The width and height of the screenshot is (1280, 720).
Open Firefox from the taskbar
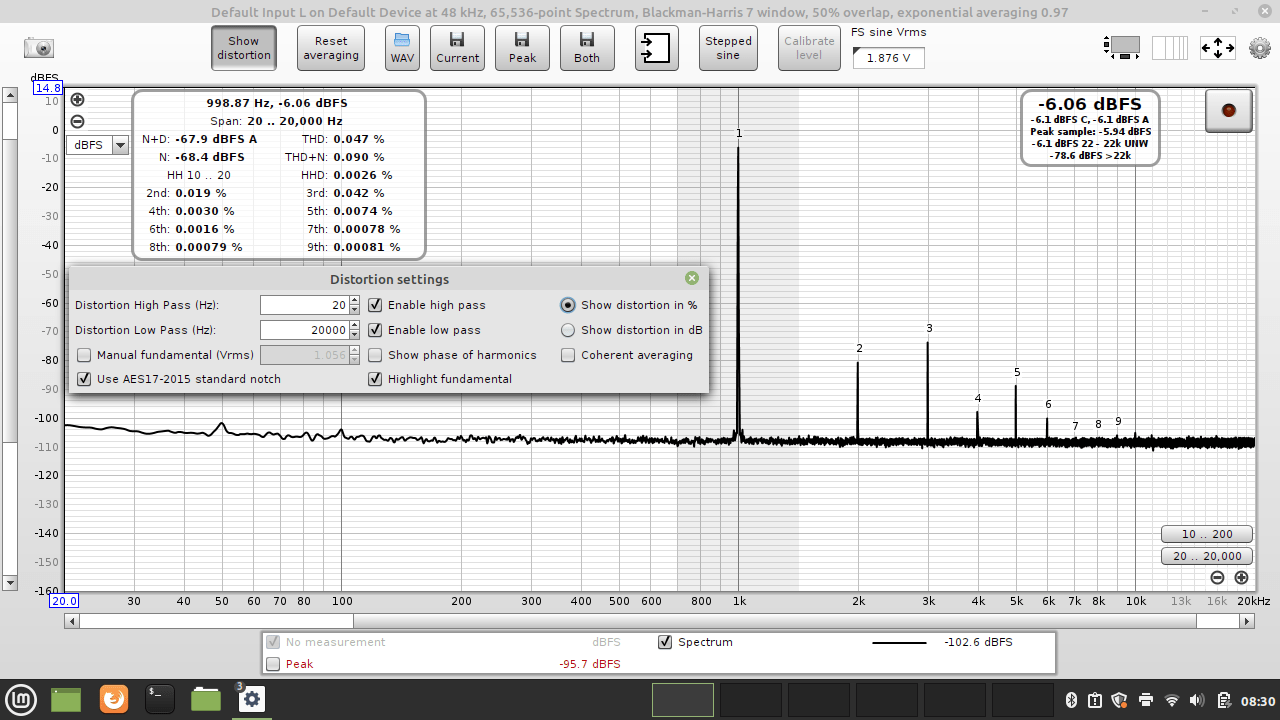pyautogui.click(x=114, y=699)
